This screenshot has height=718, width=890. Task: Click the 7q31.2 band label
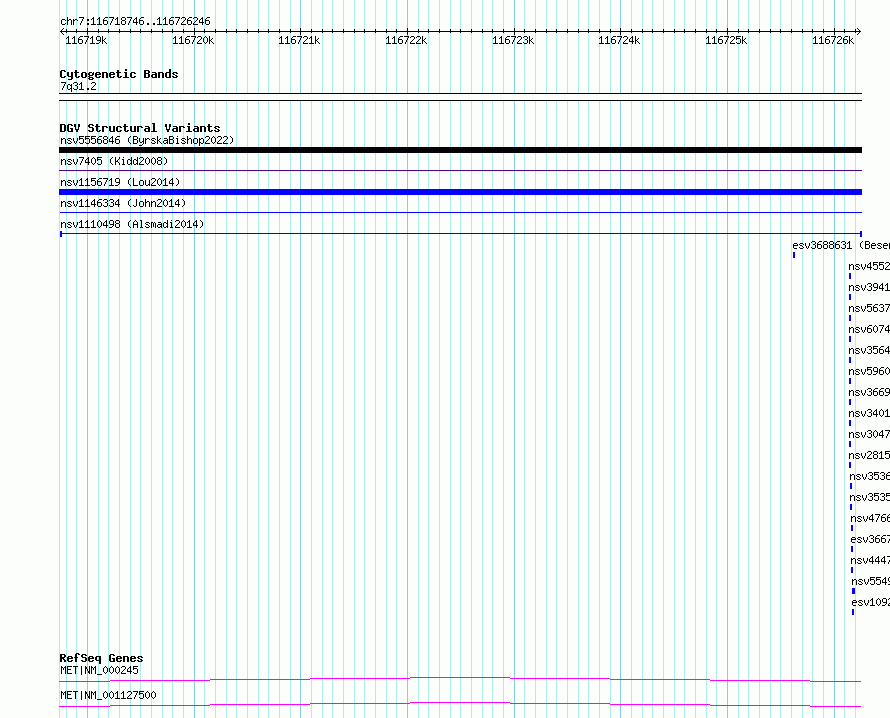pos(78,86)
